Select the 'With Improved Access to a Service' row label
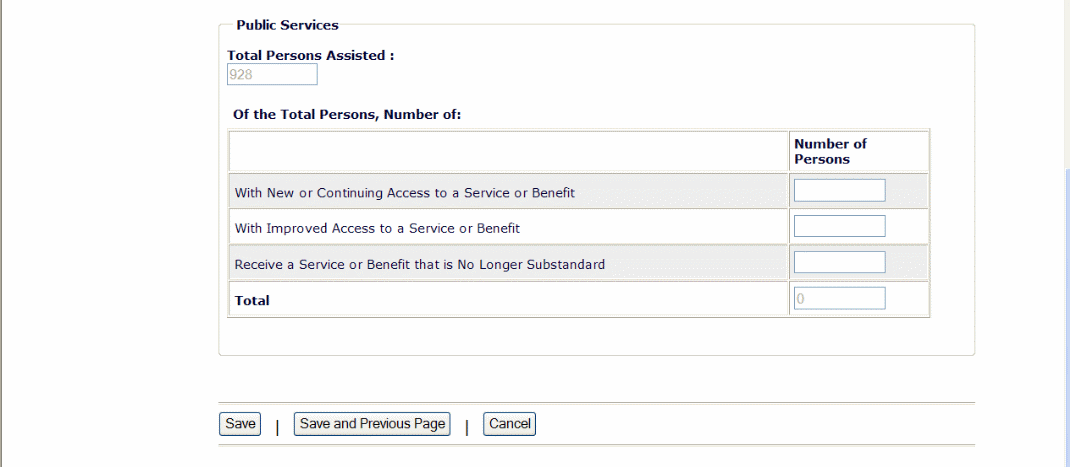The height and width of the screenshot is (467, 1070). pos(377,228)
